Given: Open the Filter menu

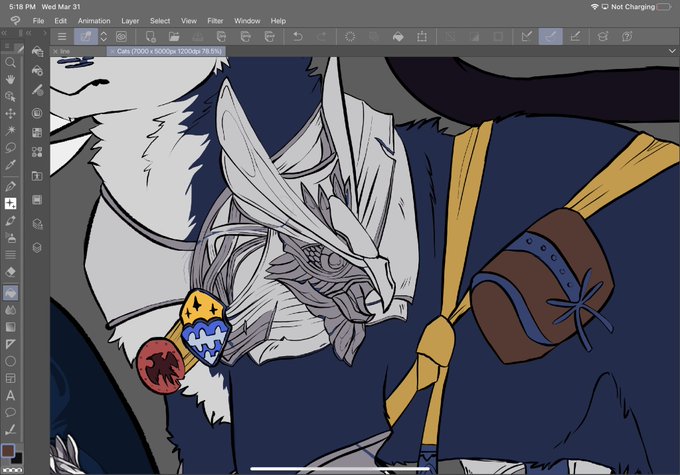Looking at the screenshot, I should pyautogui.click(x=215, y=21).
